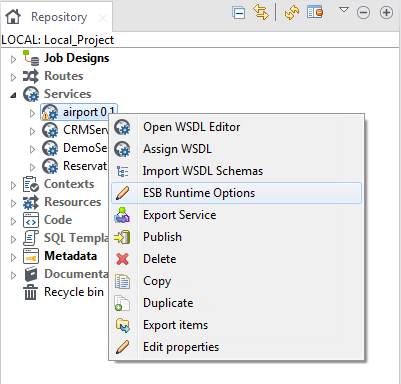Image resolution: width=401 pixels, height=384 pixels.
Task: Toggle link with editor arrows icon
Action: [x=261, y=13]
